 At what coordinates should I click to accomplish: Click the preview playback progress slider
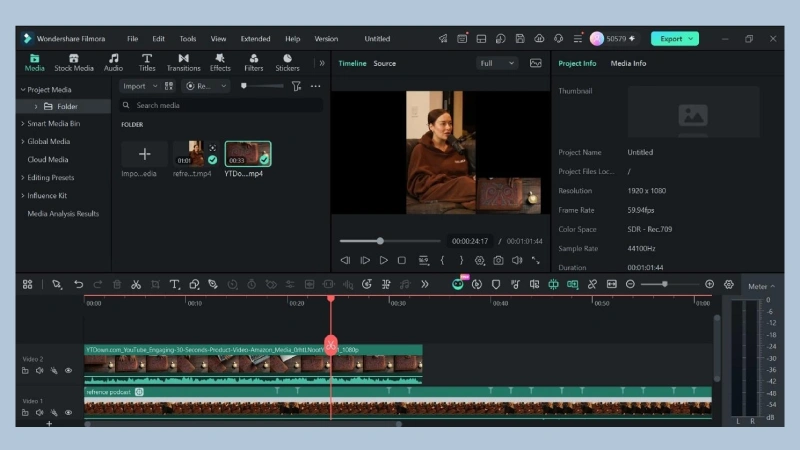click(x=390, y=241)
